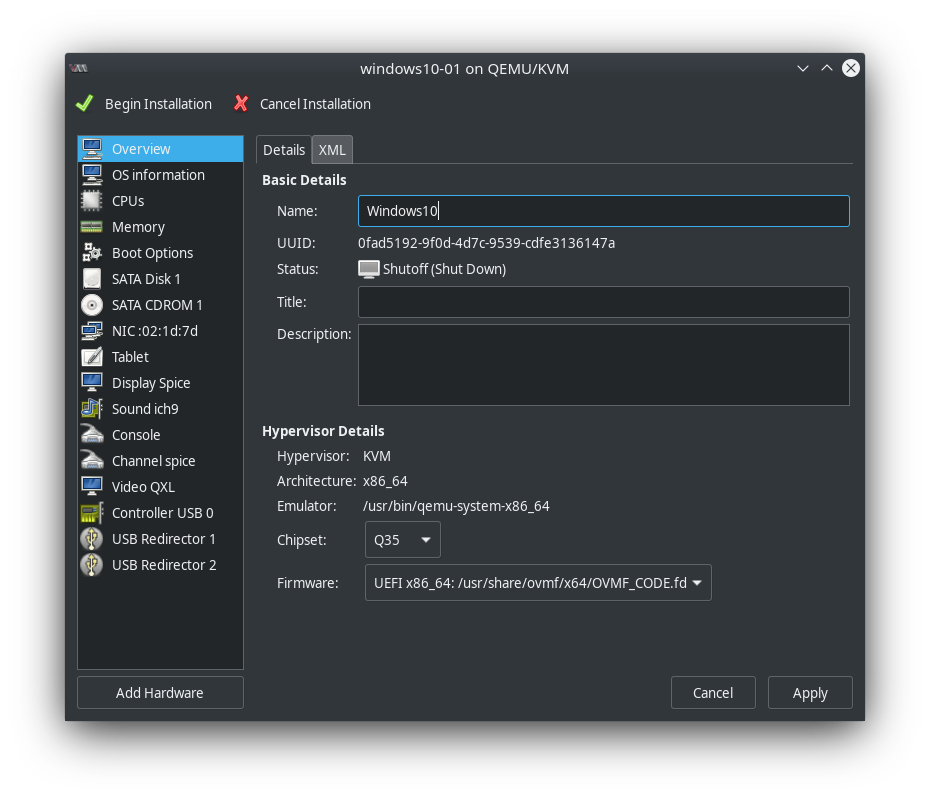Click the Shutoff (Shut Down) status text
Screen dimensions: 930x798
pos(444,269)
